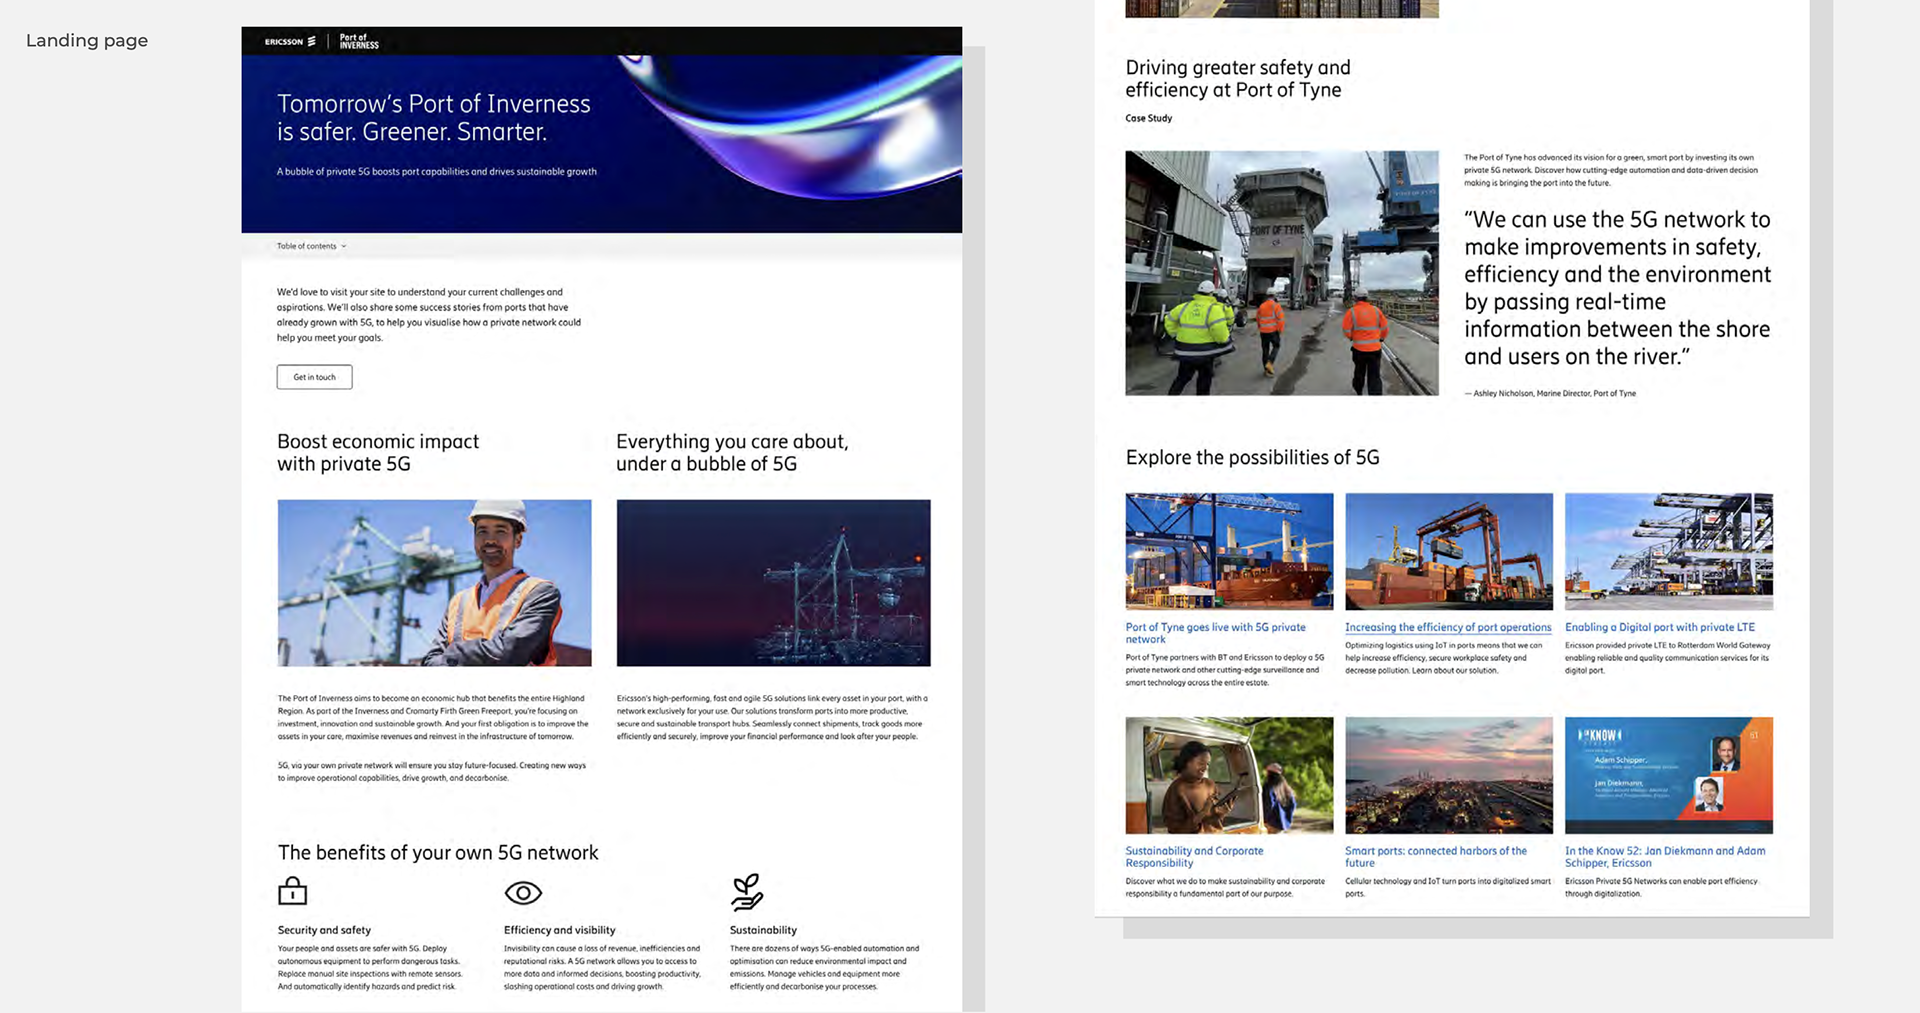Click the Security and safety lock icon
1920x1013 pixels.
[292, 890]
